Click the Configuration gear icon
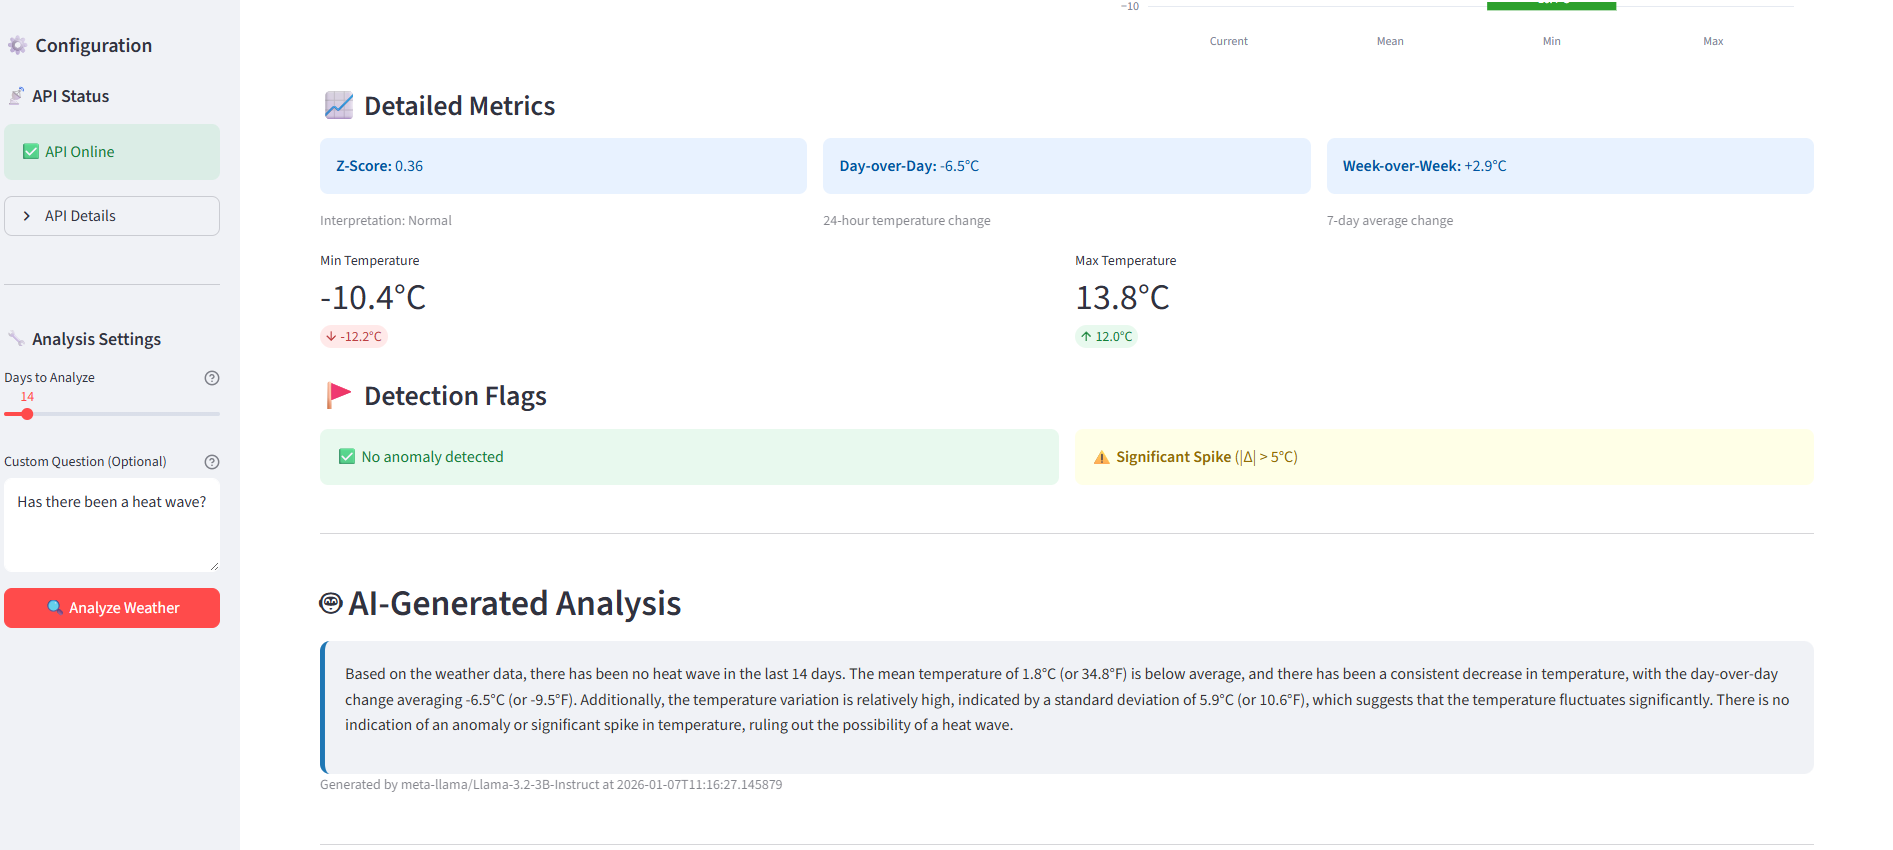This screenshot has height=850, width=1893. [x=17, y=45]
